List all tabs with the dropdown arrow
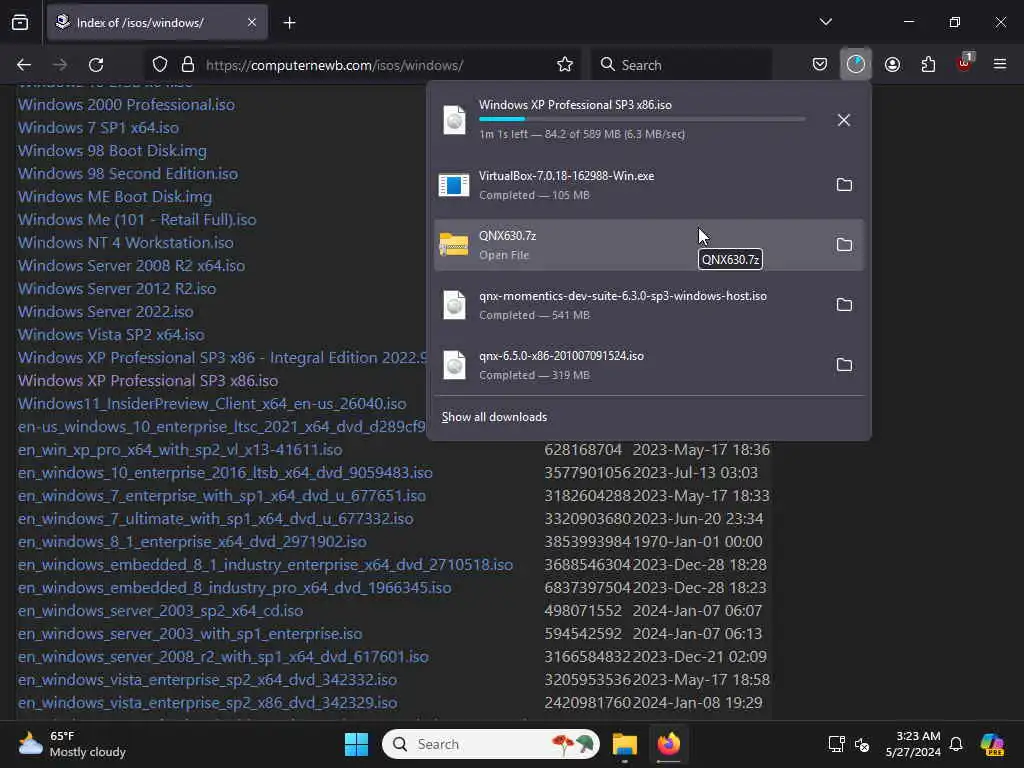Screen dimensions: 1024x768 coord(825,22)
